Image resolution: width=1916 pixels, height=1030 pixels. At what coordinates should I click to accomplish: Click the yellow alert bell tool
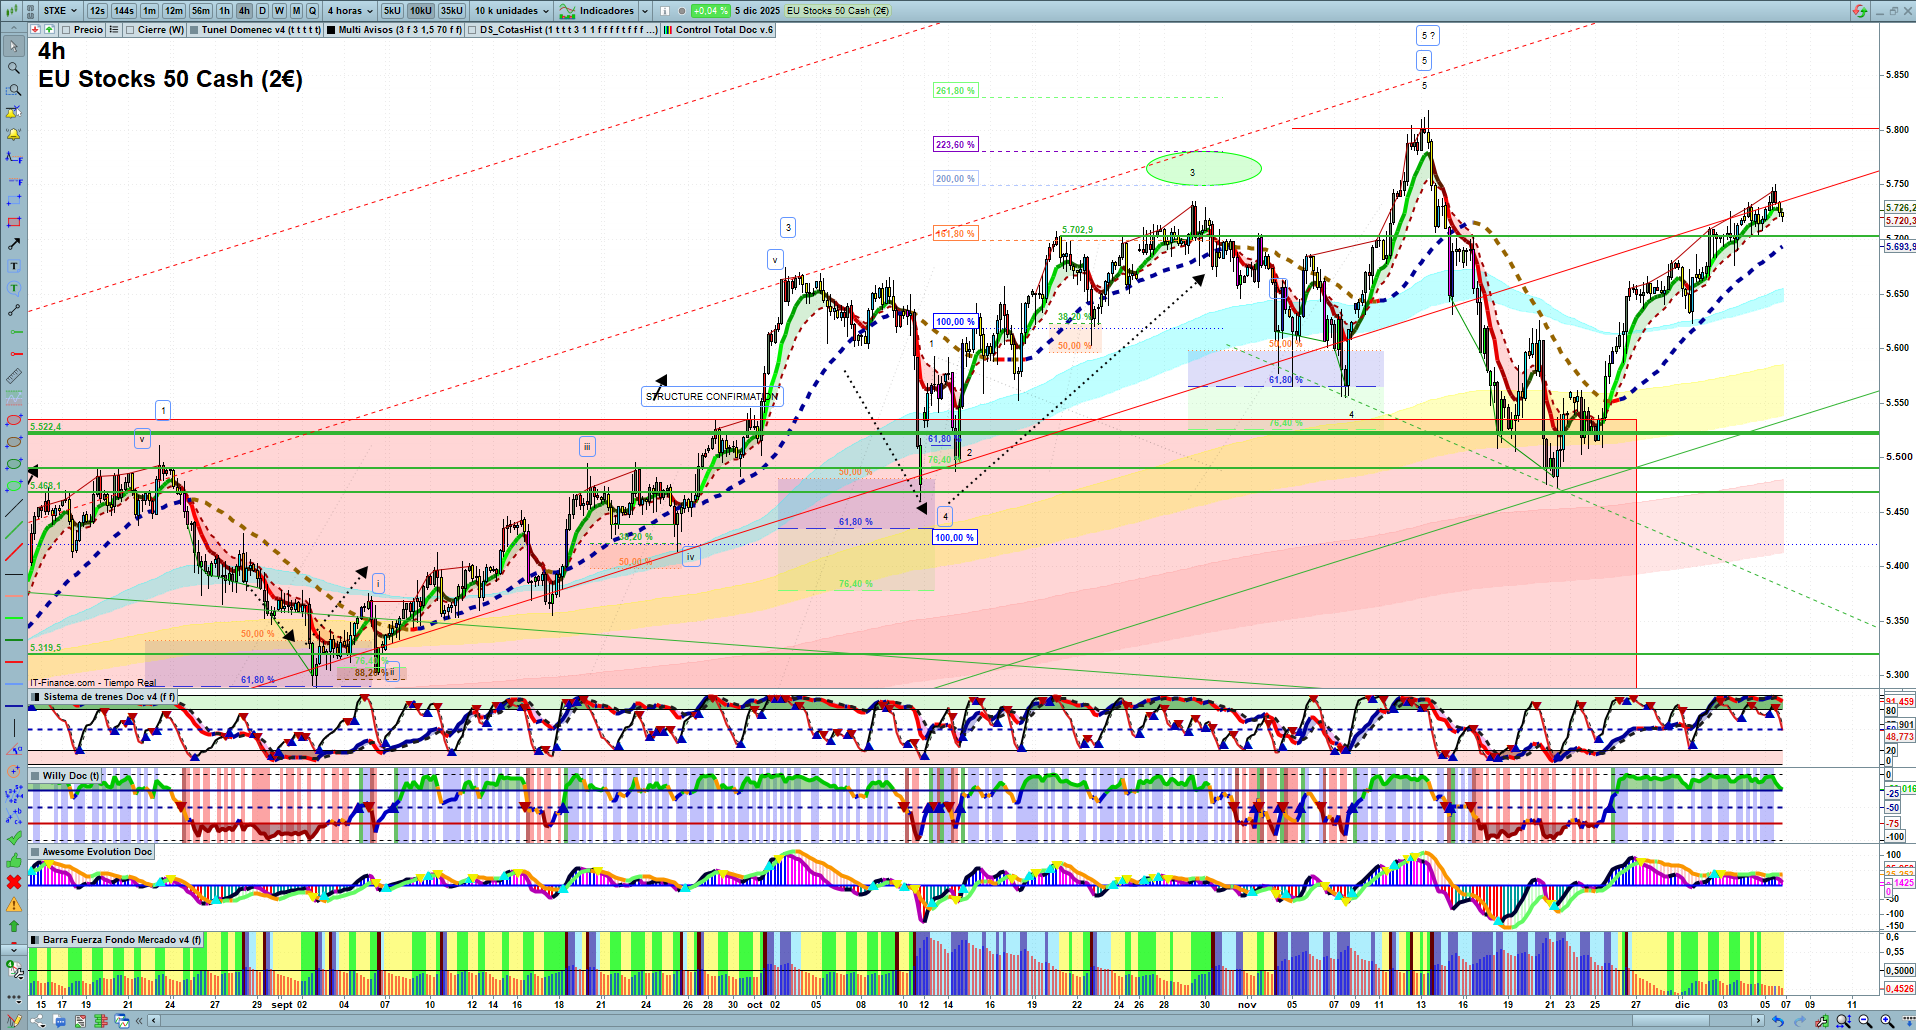point(14,134)
